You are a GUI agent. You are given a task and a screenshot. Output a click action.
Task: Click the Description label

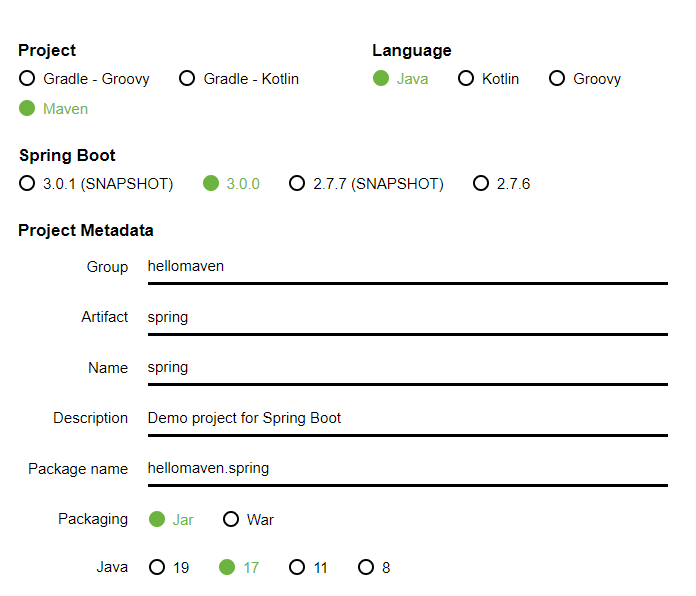click(91, 418)
